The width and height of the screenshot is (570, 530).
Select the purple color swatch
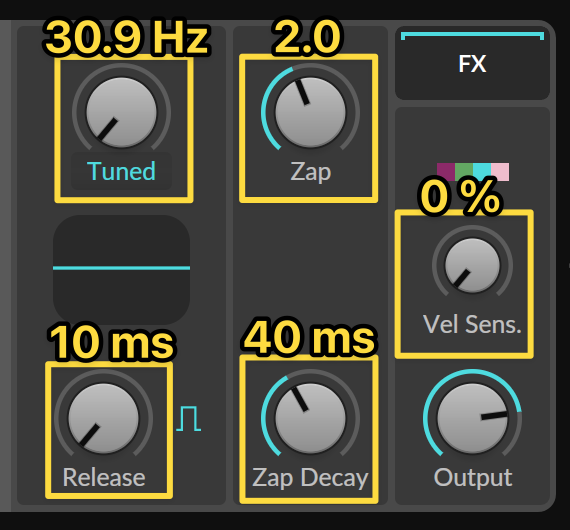[446, 172]
